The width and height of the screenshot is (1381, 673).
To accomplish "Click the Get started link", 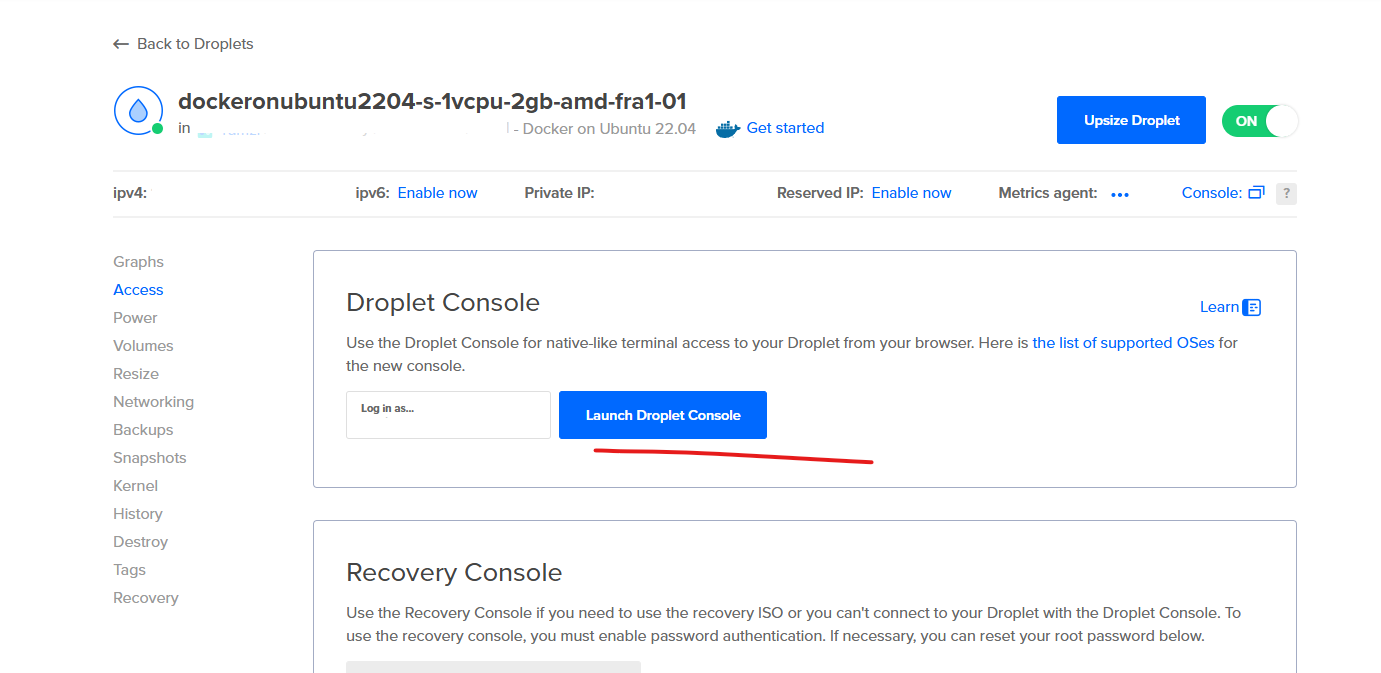I will [784, 128].
